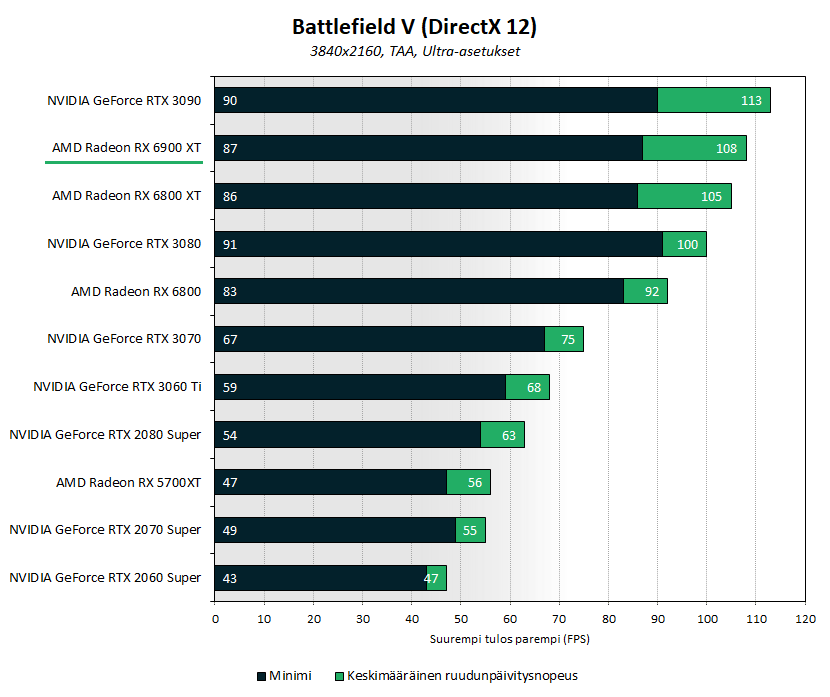
Task: Click the NVIDIA GeForce RTX 3060 Ti label
Action: tap(117, 387)
